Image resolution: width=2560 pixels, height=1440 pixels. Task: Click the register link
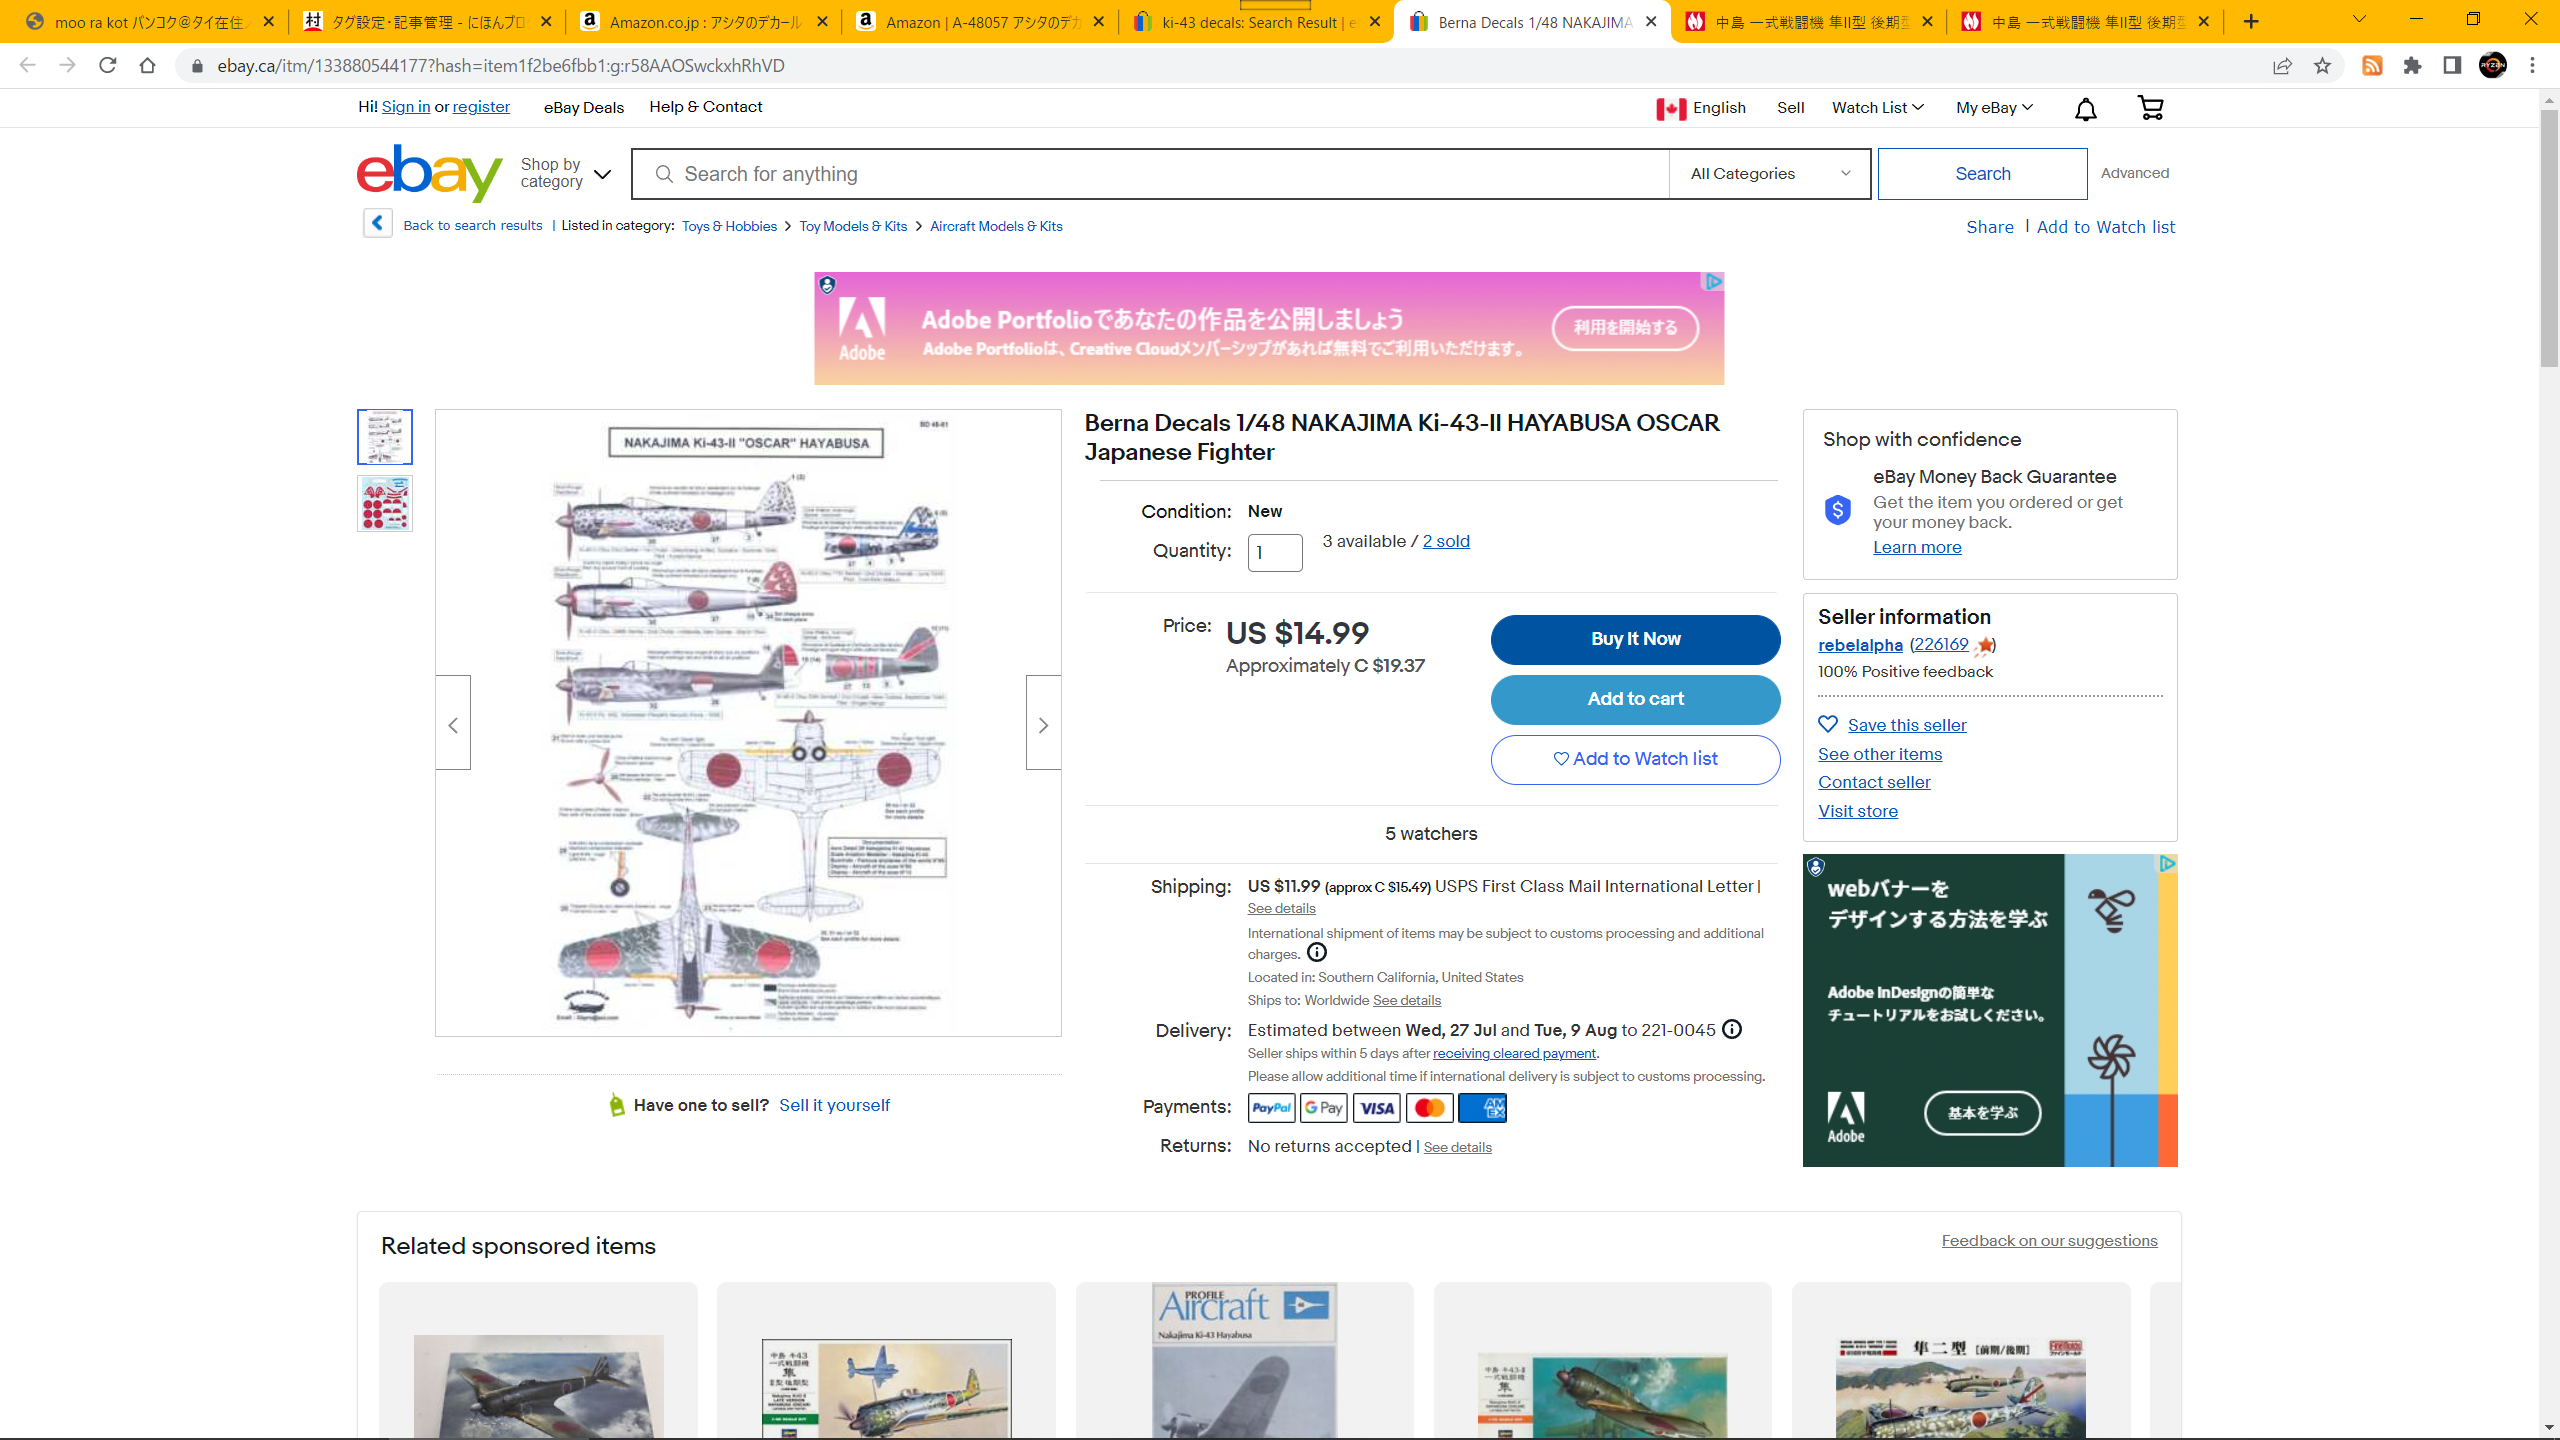pyautogui.click(x=481, y=107)
